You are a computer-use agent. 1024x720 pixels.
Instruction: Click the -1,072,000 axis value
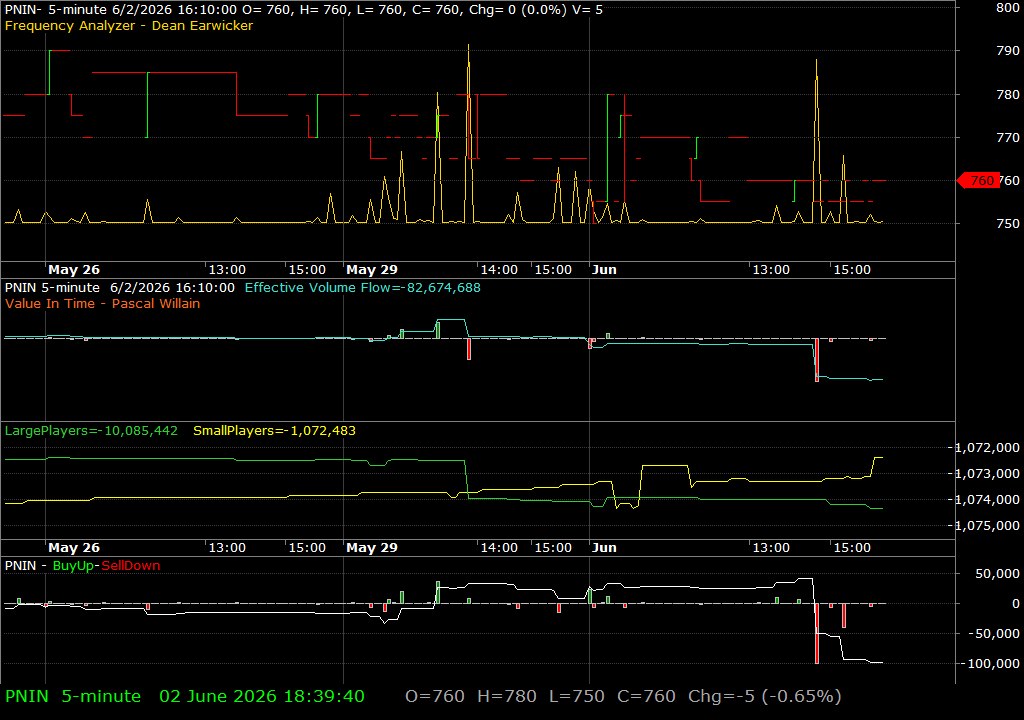[x=985, y=448]
